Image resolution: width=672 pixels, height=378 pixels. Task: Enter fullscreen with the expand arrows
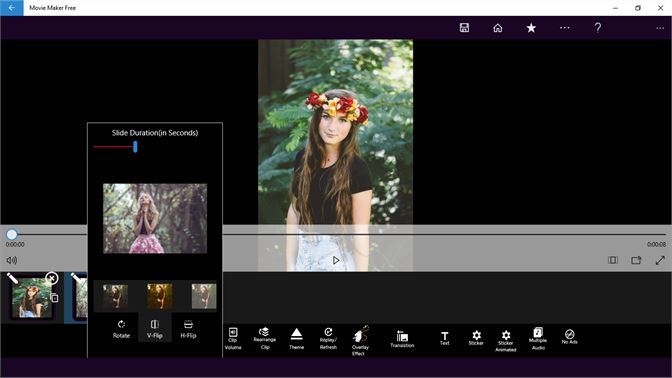(660, 260)
